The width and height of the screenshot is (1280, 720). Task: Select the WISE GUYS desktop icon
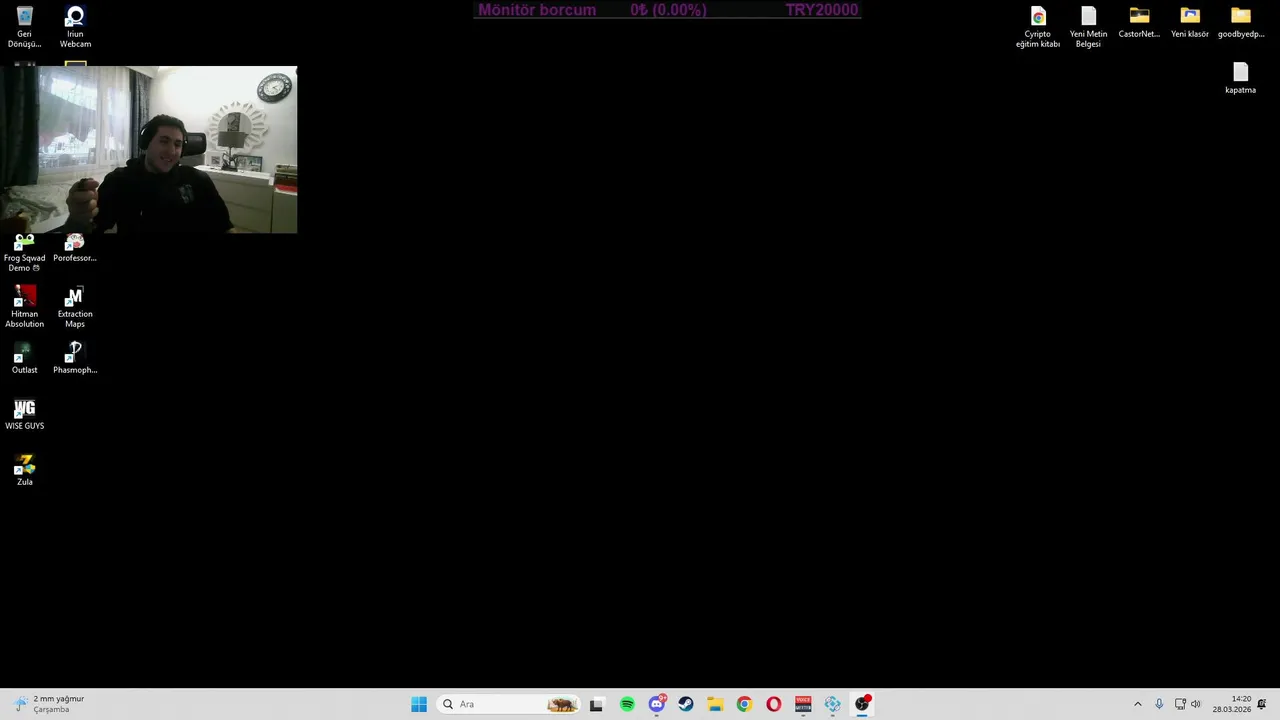(x=24, y=414)
